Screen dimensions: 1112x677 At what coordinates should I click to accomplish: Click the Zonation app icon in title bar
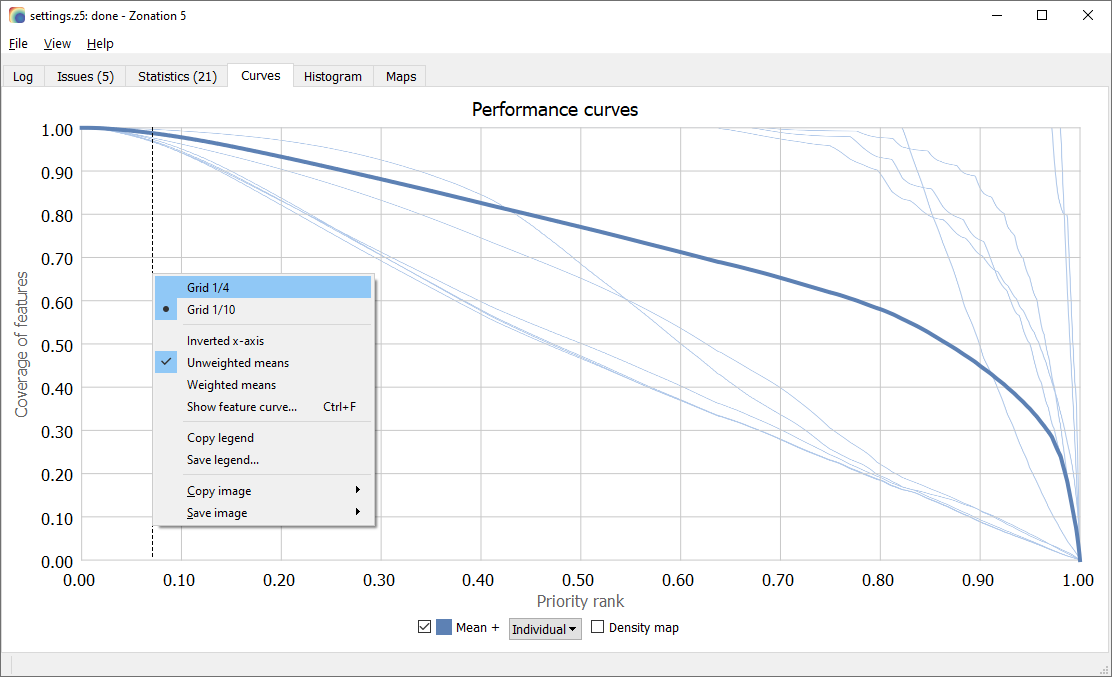click(16, 16)
